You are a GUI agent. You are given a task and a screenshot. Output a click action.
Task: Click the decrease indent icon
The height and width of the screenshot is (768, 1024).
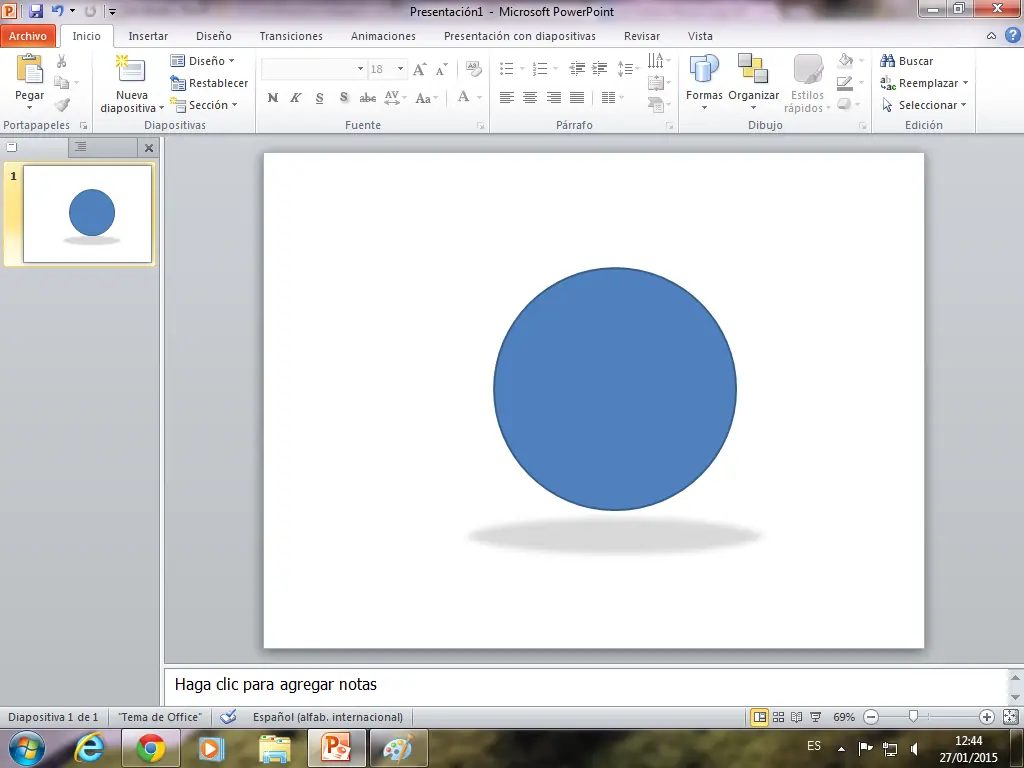[577, 69]
